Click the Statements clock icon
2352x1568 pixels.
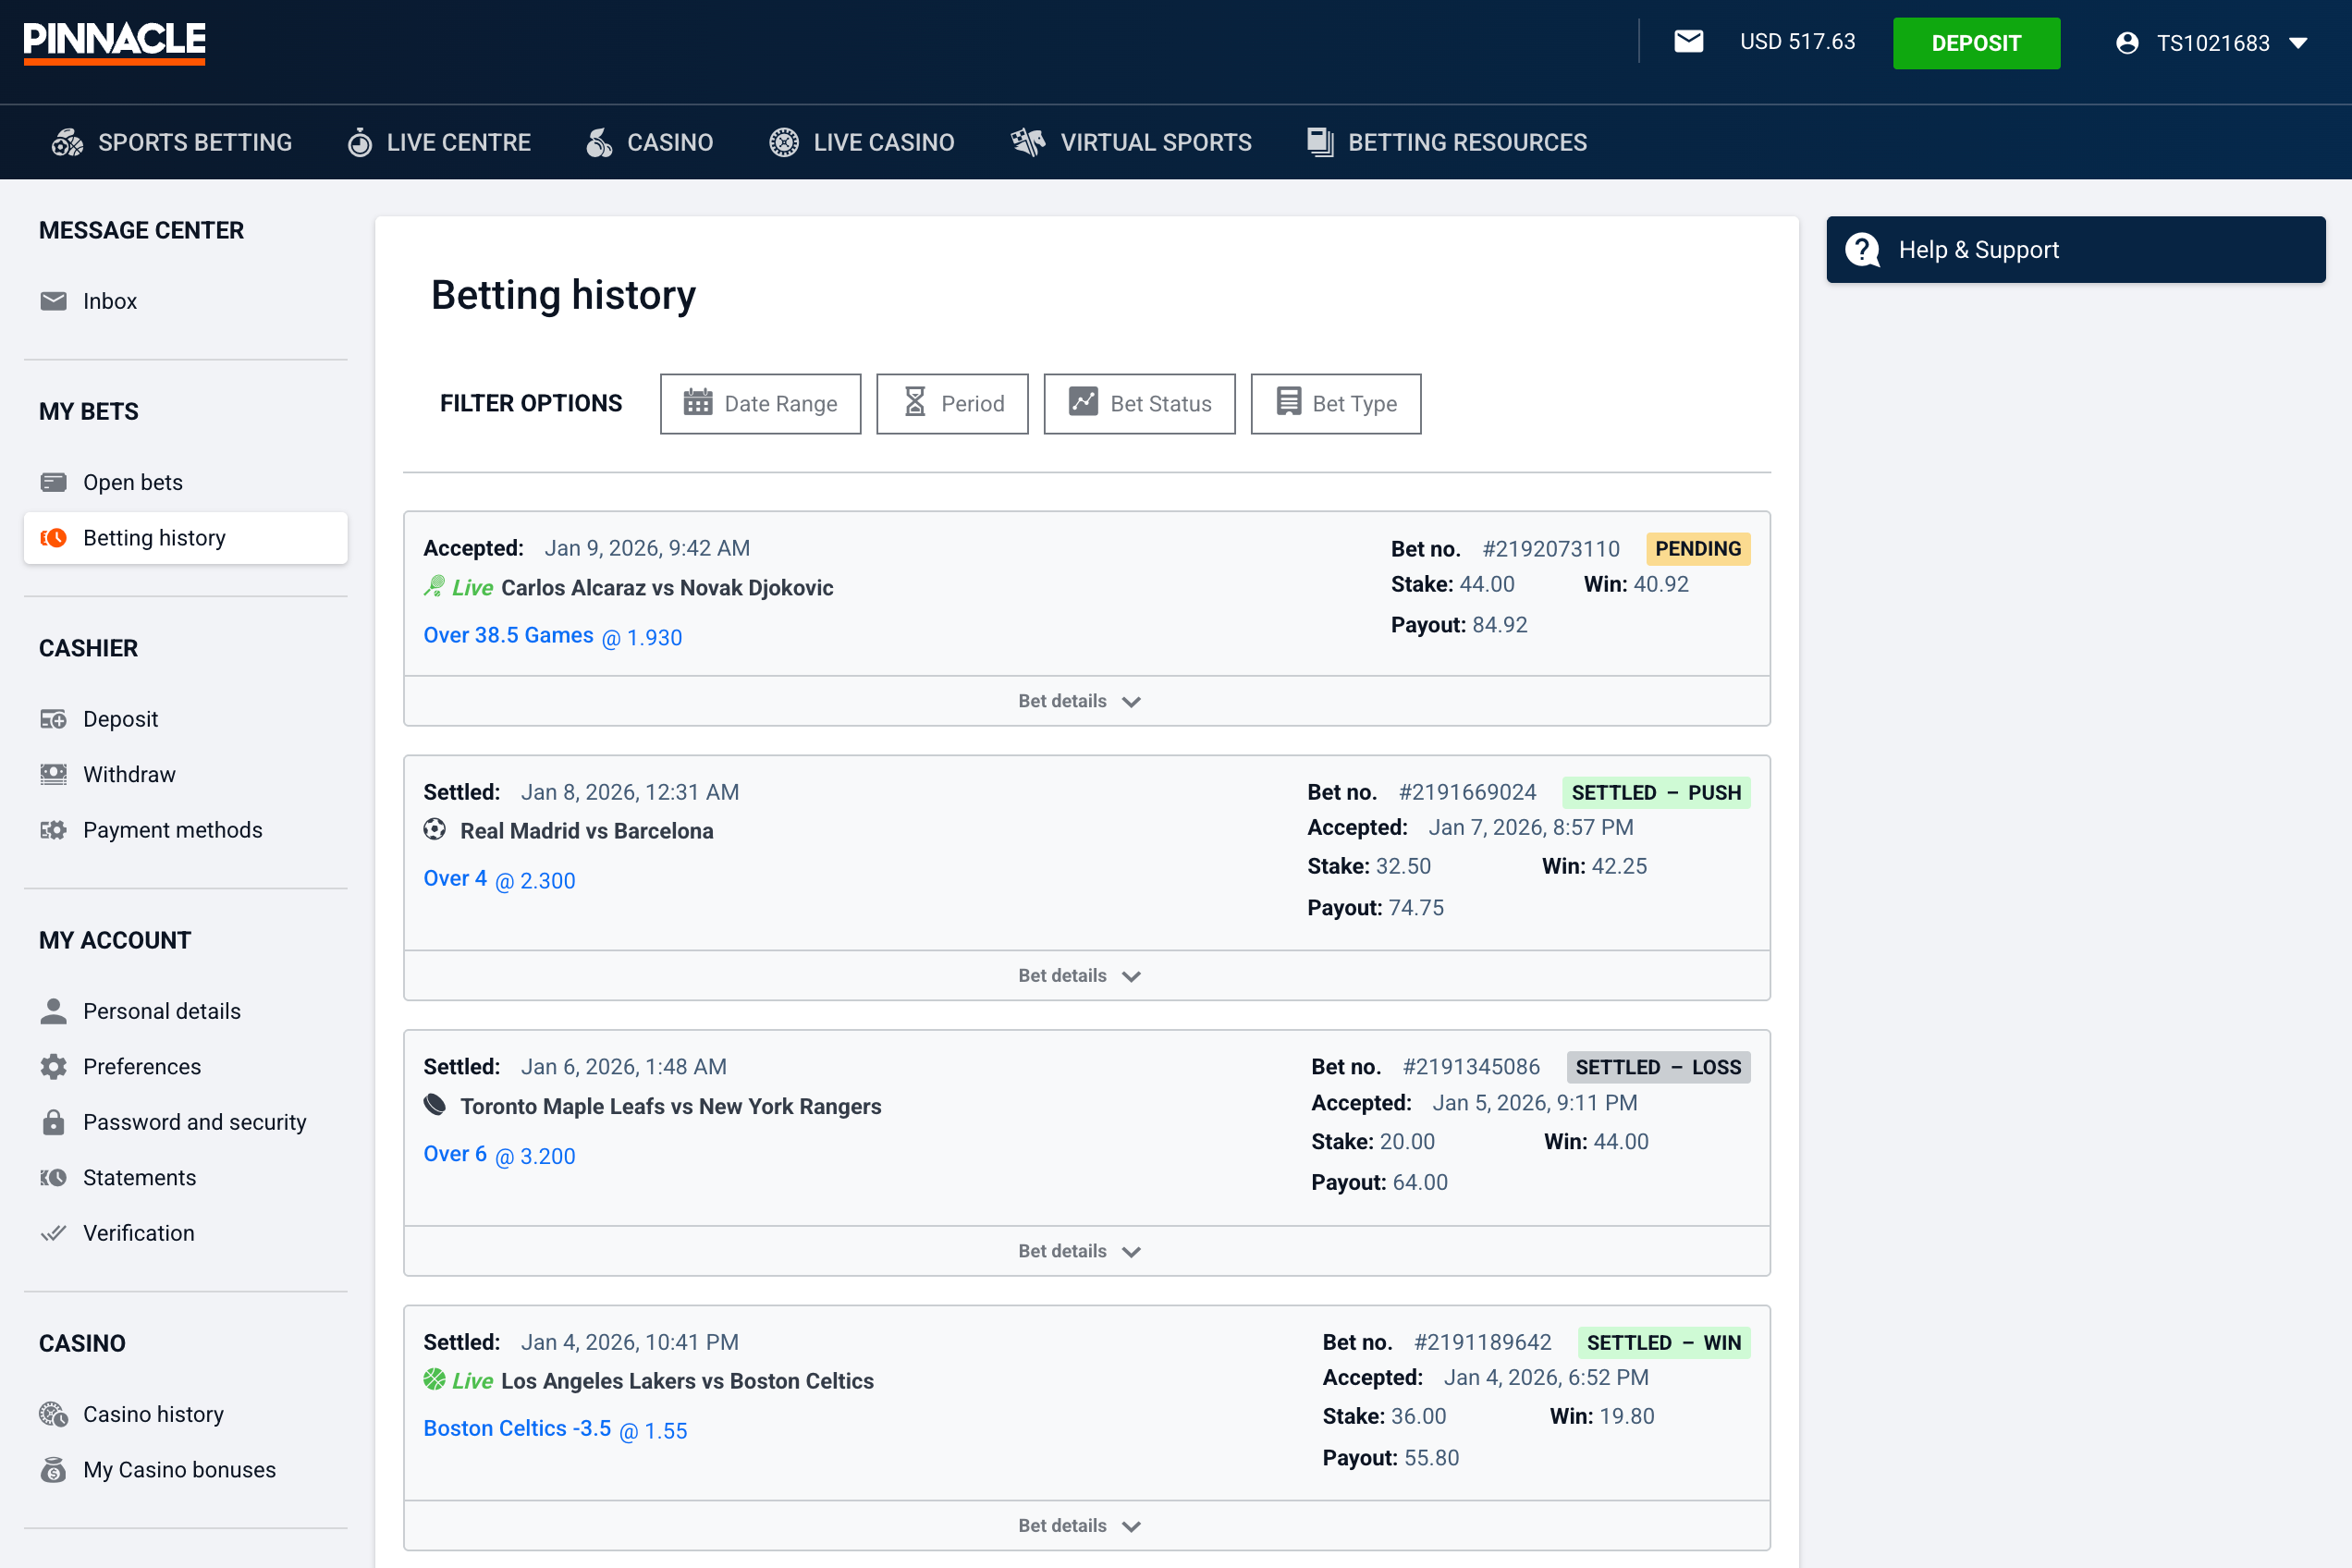(x=53, y=1177)
